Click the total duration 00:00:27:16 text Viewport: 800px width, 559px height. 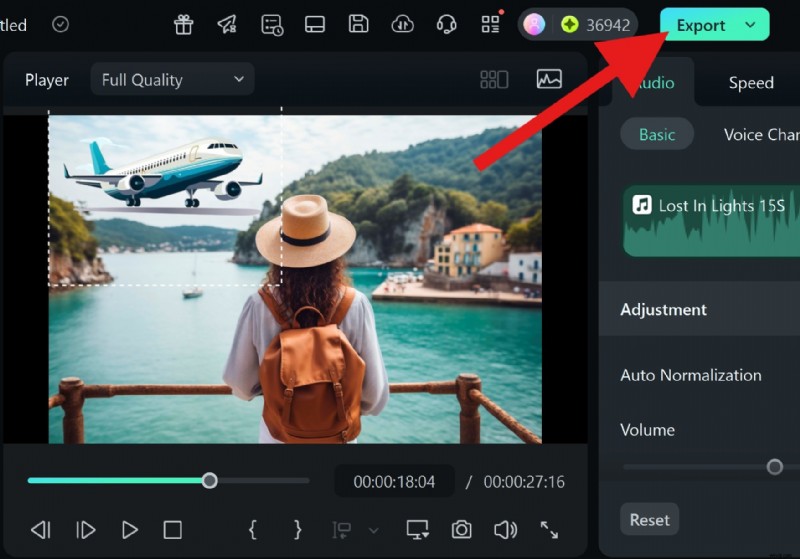click(524, 481)
